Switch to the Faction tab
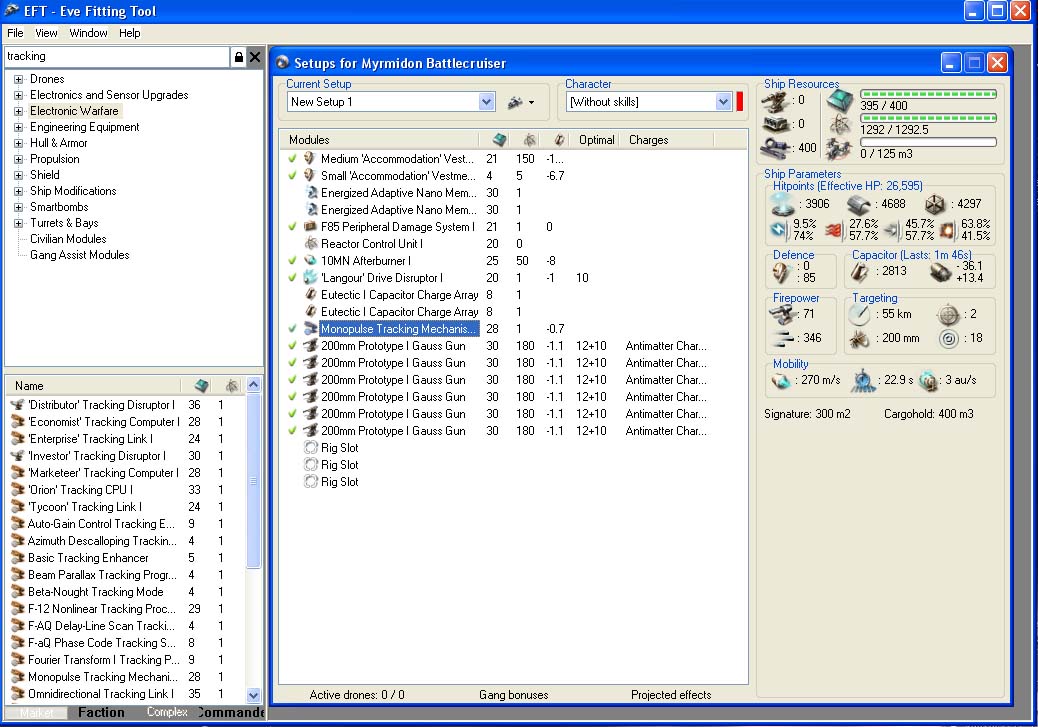1038x727 pixels. (102, 713)
